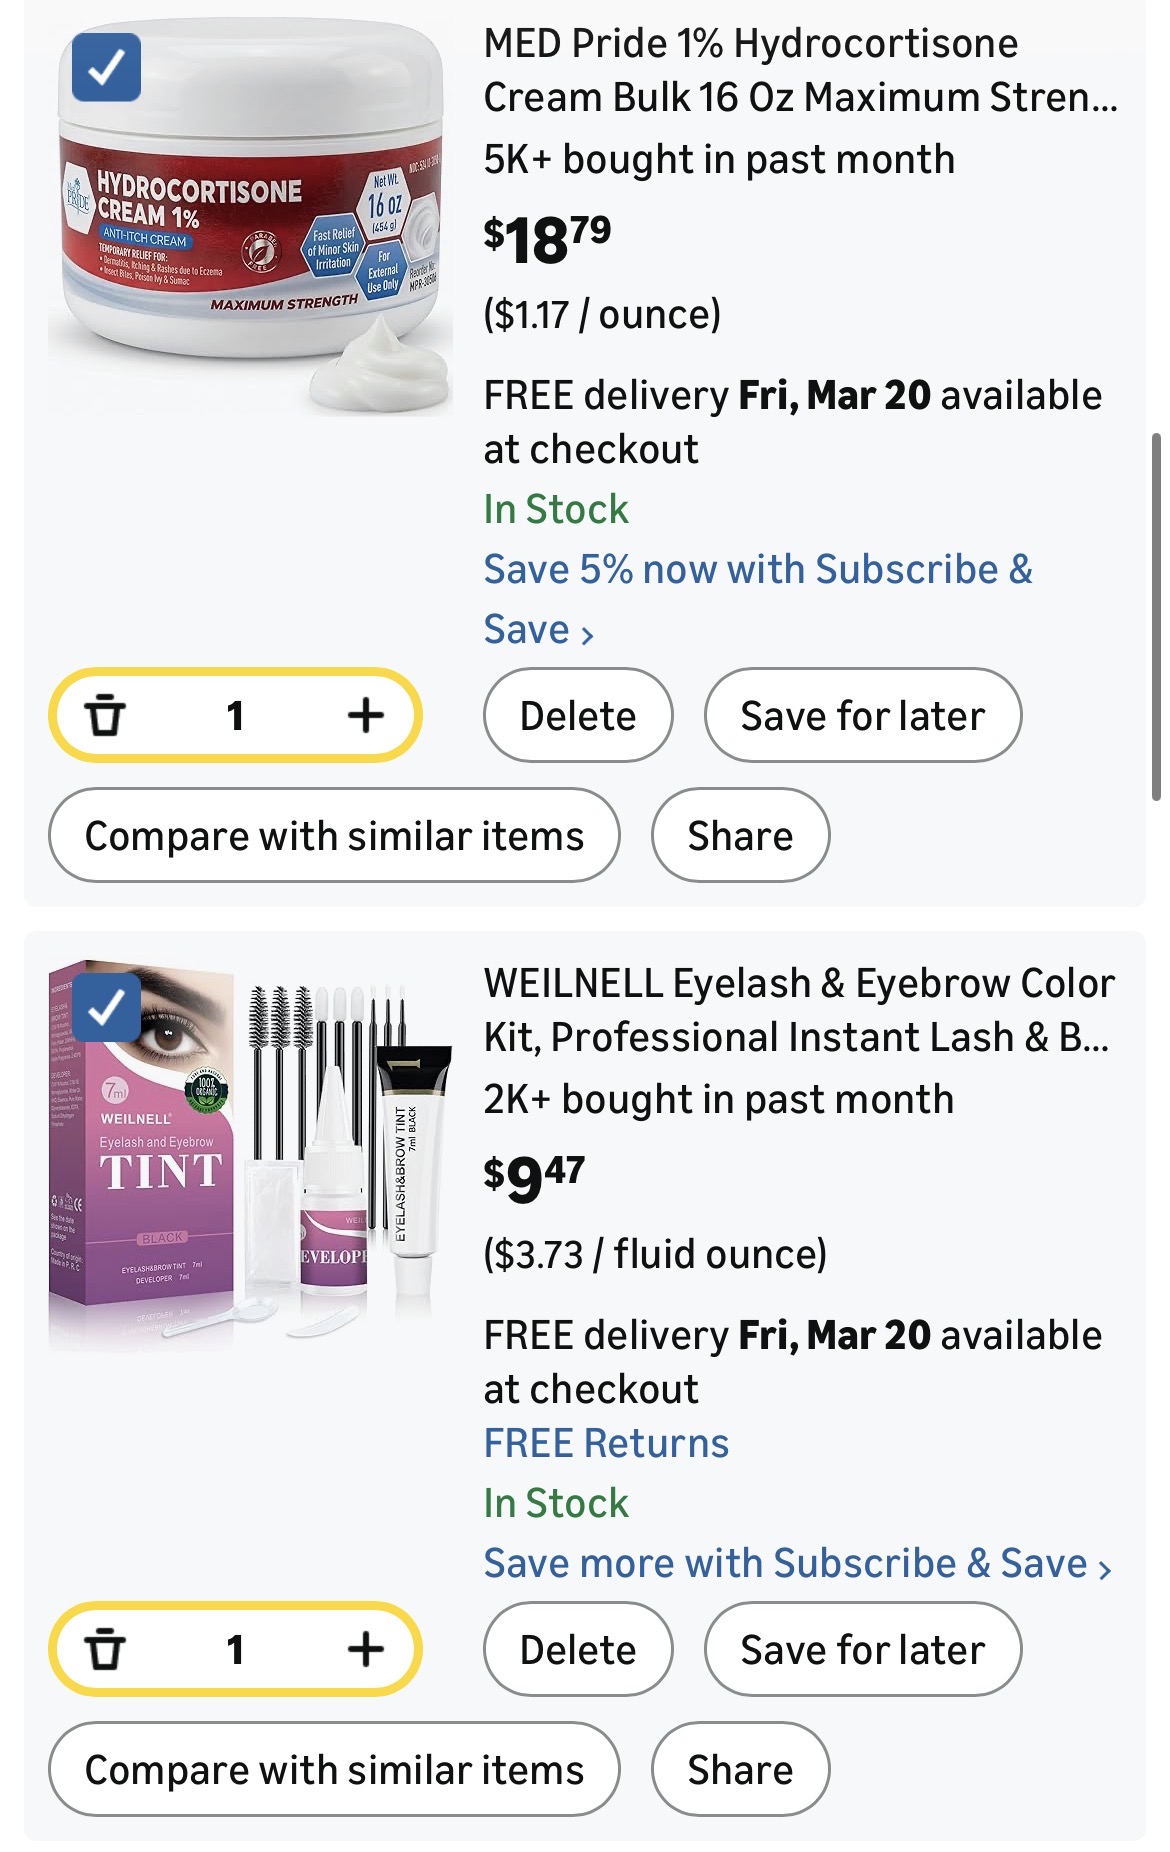Delete the MED Pride Hydrocortisone cream
1170x1852 pixels.
point(578,715)
